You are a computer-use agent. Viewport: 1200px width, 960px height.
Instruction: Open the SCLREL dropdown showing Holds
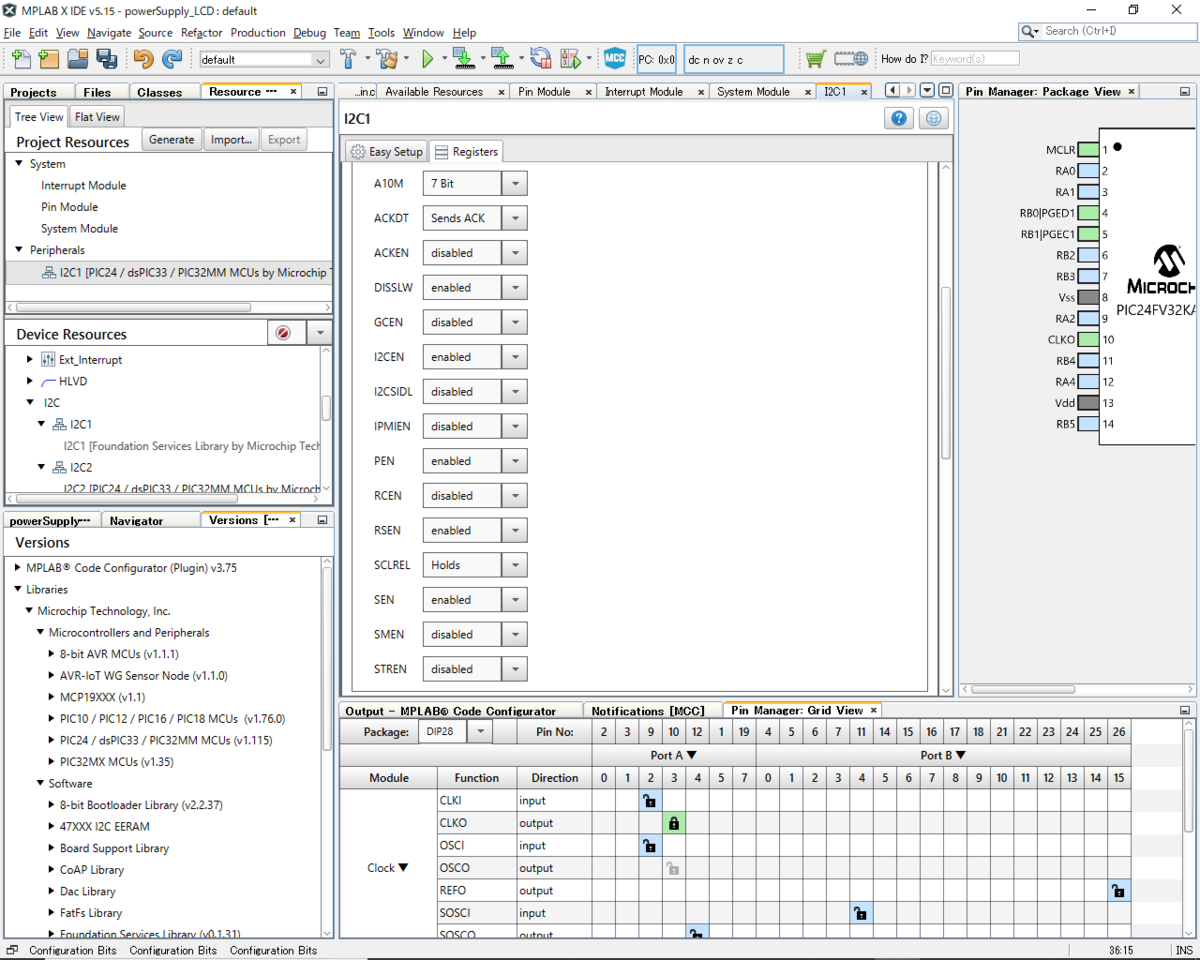[514, 565]
